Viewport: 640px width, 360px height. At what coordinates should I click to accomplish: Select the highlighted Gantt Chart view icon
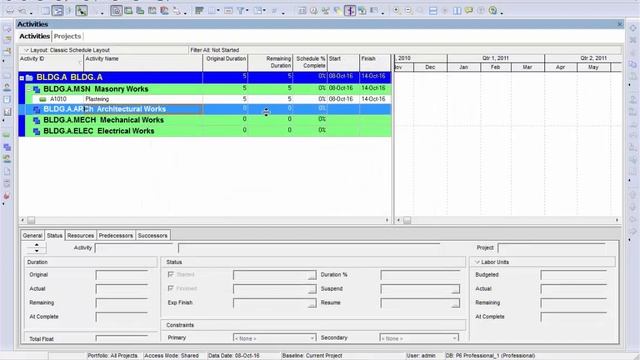tap(58, 11)
